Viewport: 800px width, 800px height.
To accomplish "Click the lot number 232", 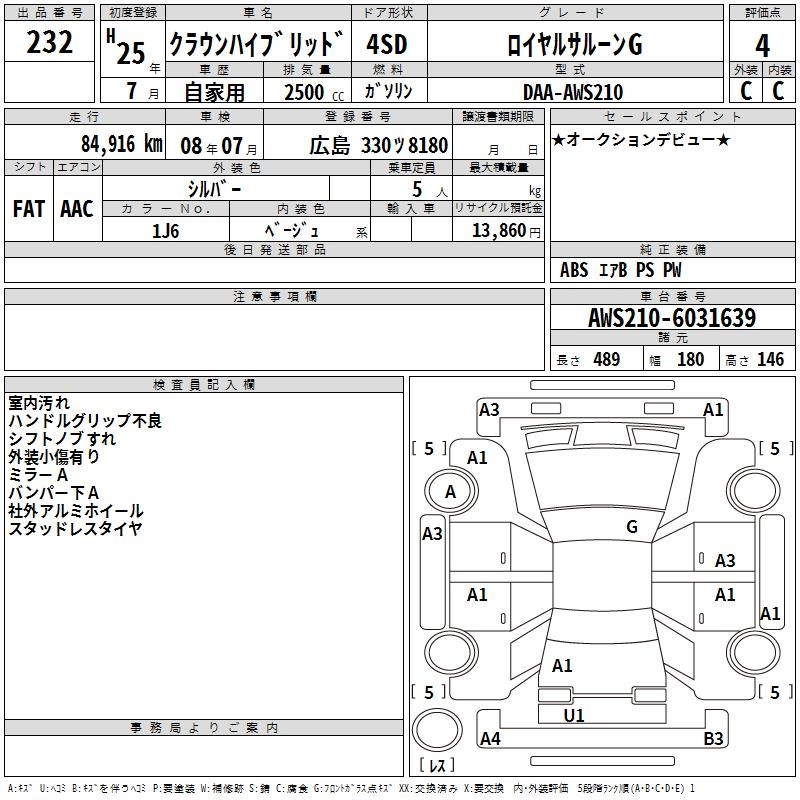I will click(49, 42).
